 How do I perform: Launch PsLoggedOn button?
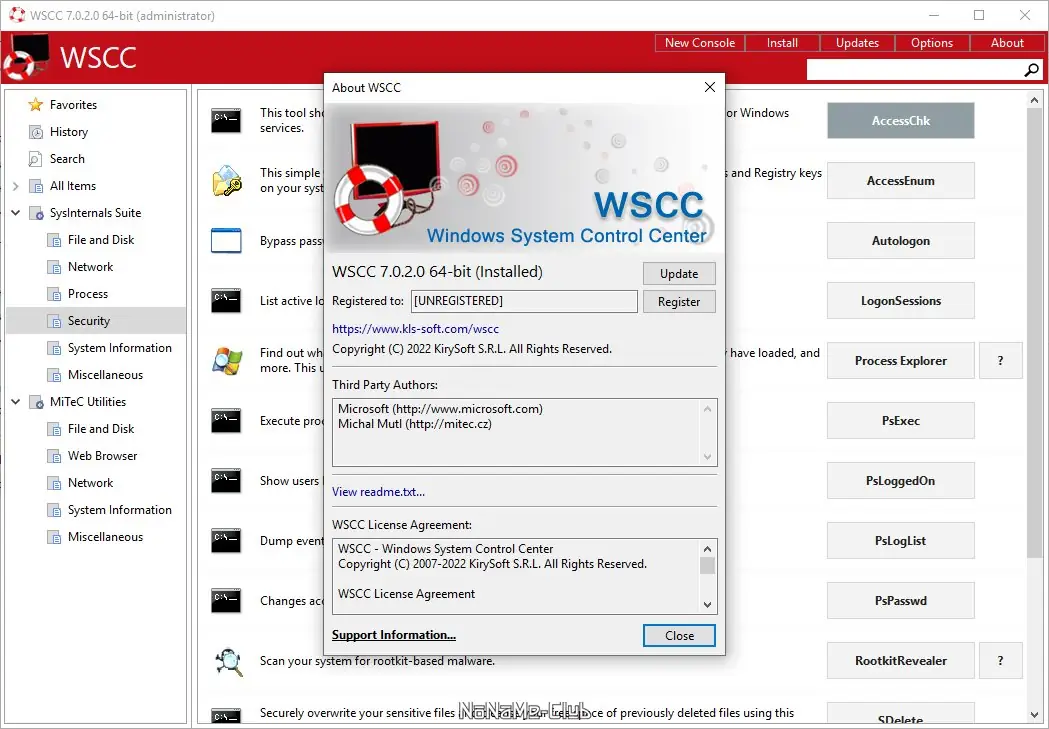[x=900, y=481]
